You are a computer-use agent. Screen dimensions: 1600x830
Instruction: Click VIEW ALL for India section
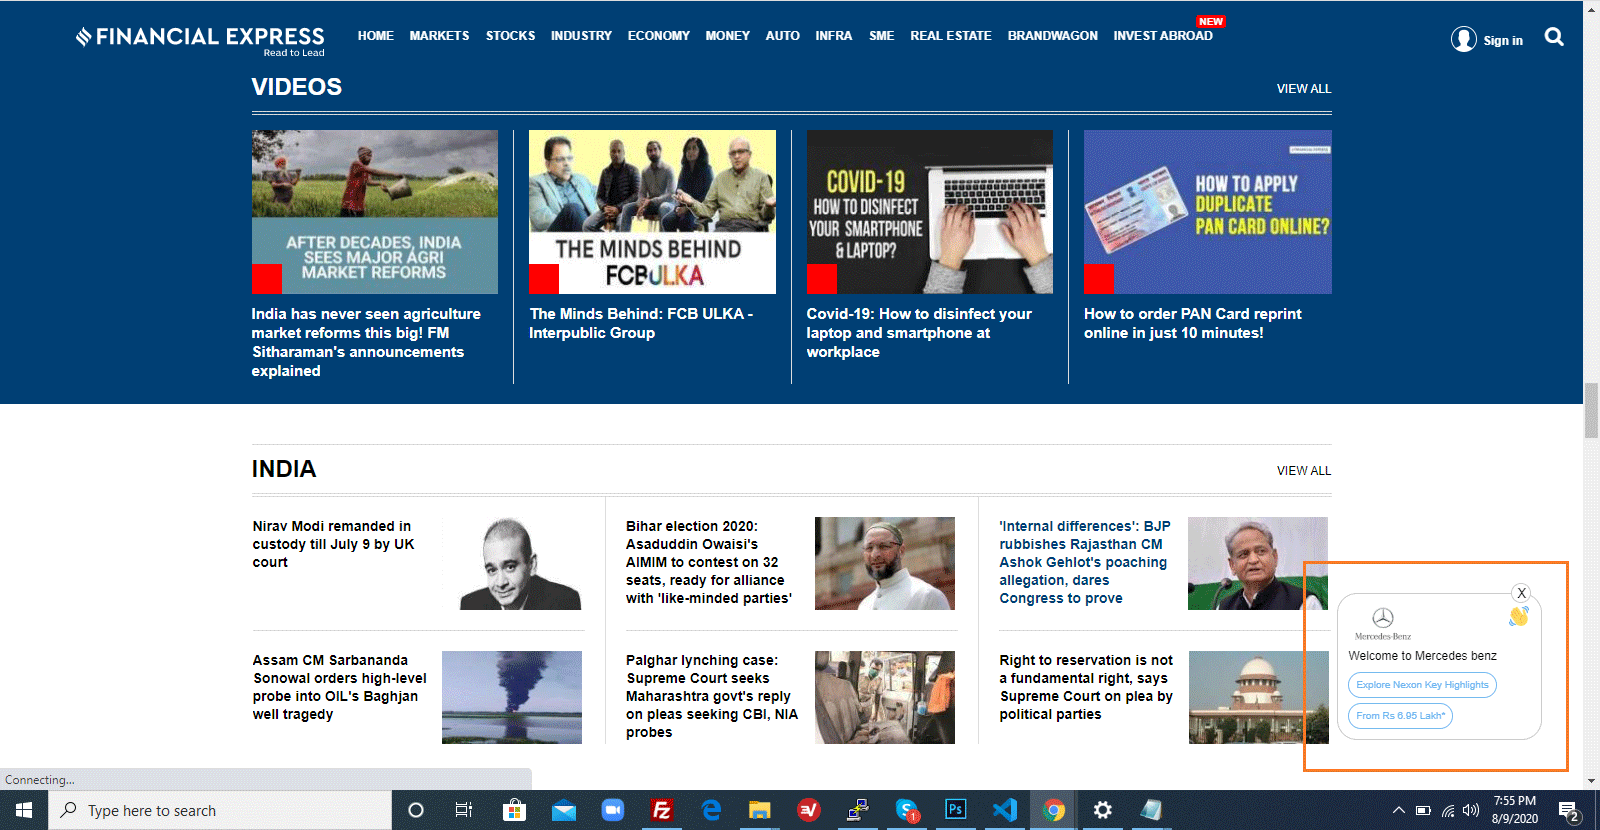1304,471
